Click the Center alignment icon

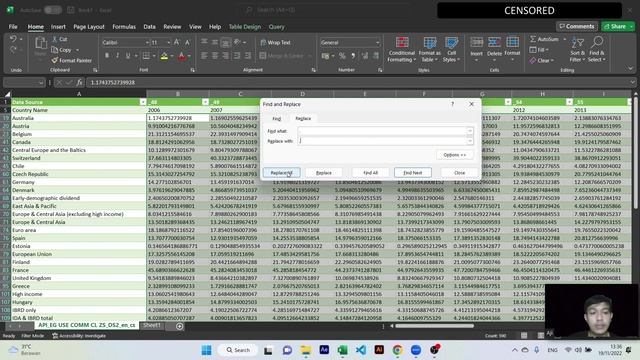pos(215,56)
